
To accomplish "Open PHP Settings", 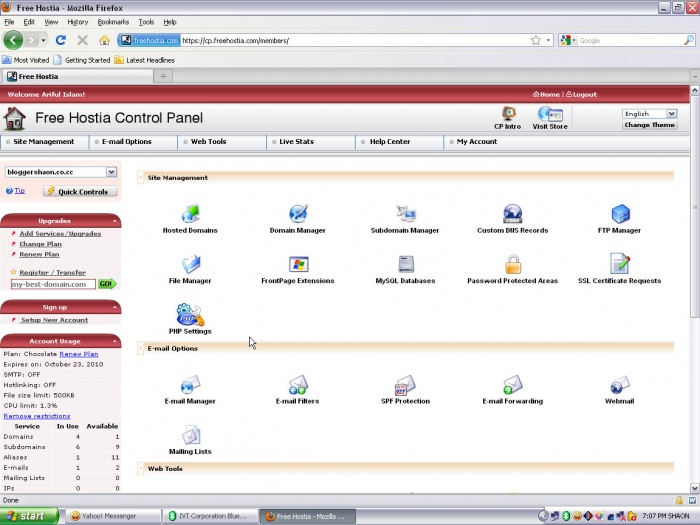I will click(190, 315).
